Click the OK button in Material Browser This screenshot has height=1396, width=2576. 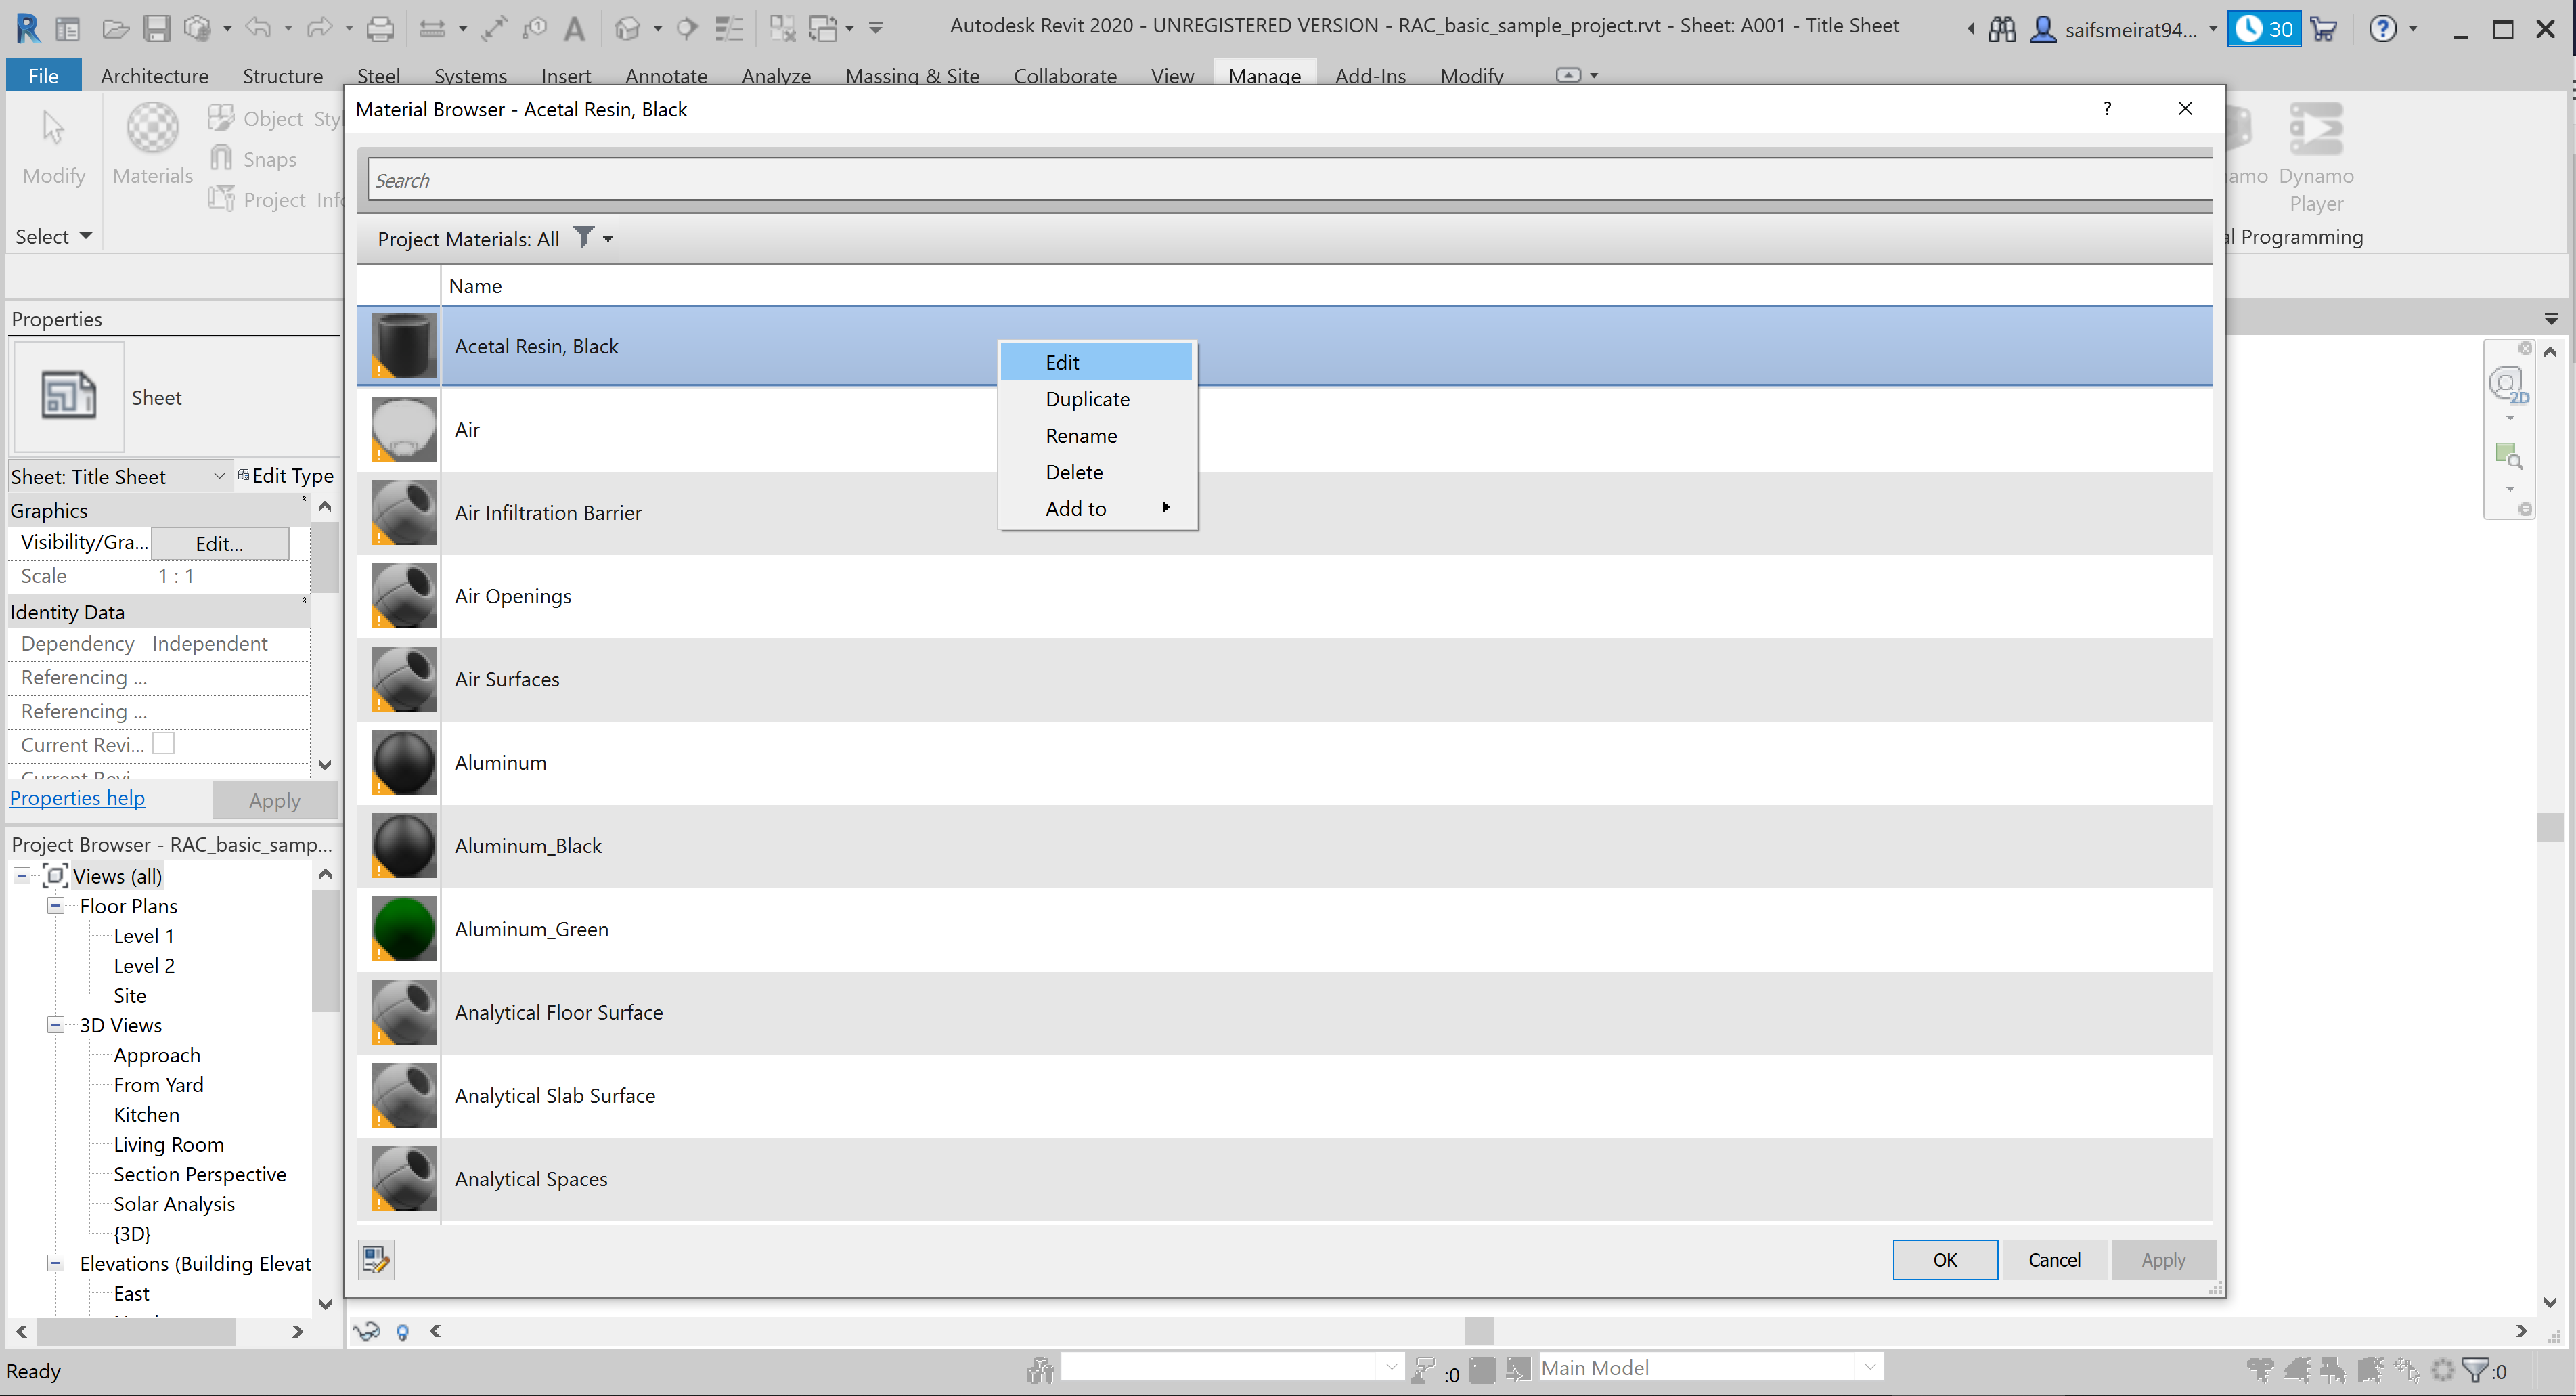pos(1944,1259)
